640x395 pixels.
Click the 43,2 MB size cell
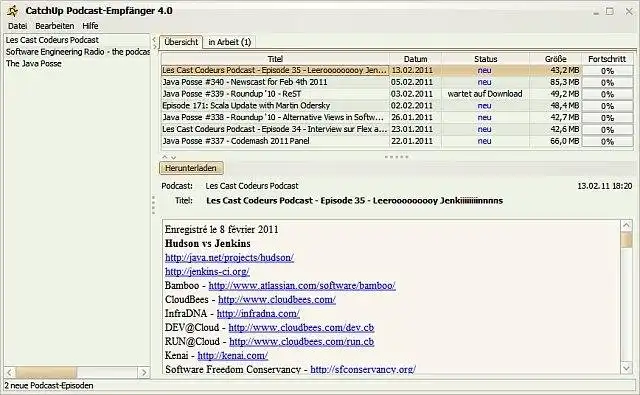[556, 70]
